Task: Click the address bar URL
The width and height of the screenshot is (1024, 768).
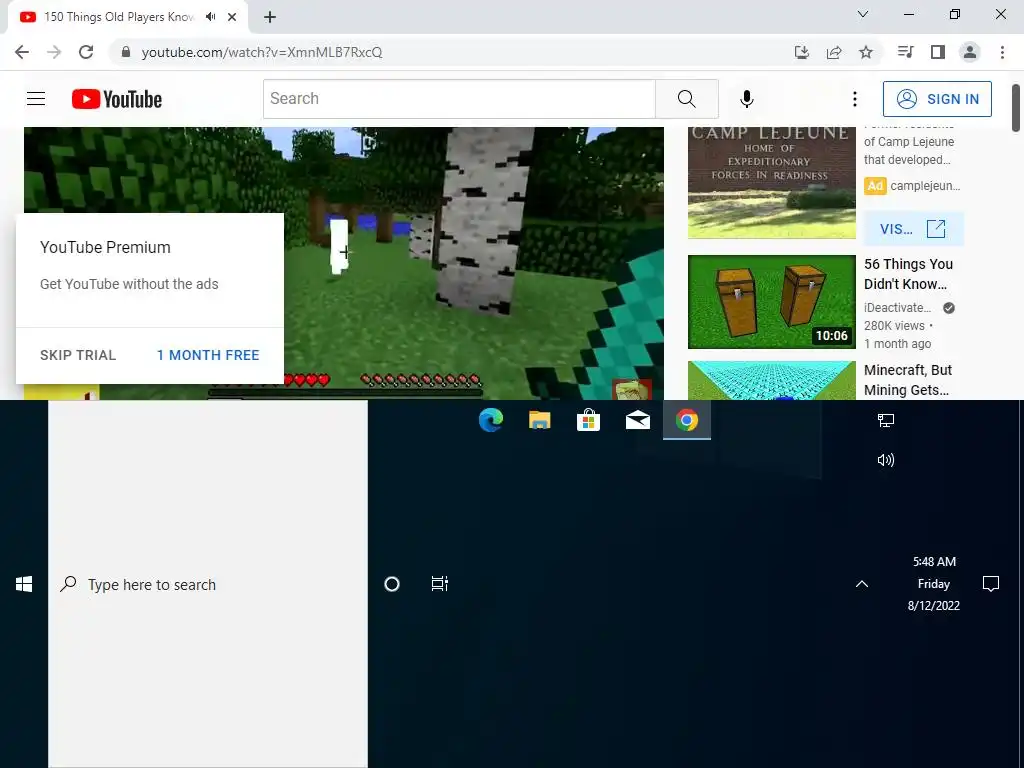Action: click(262, 52)
